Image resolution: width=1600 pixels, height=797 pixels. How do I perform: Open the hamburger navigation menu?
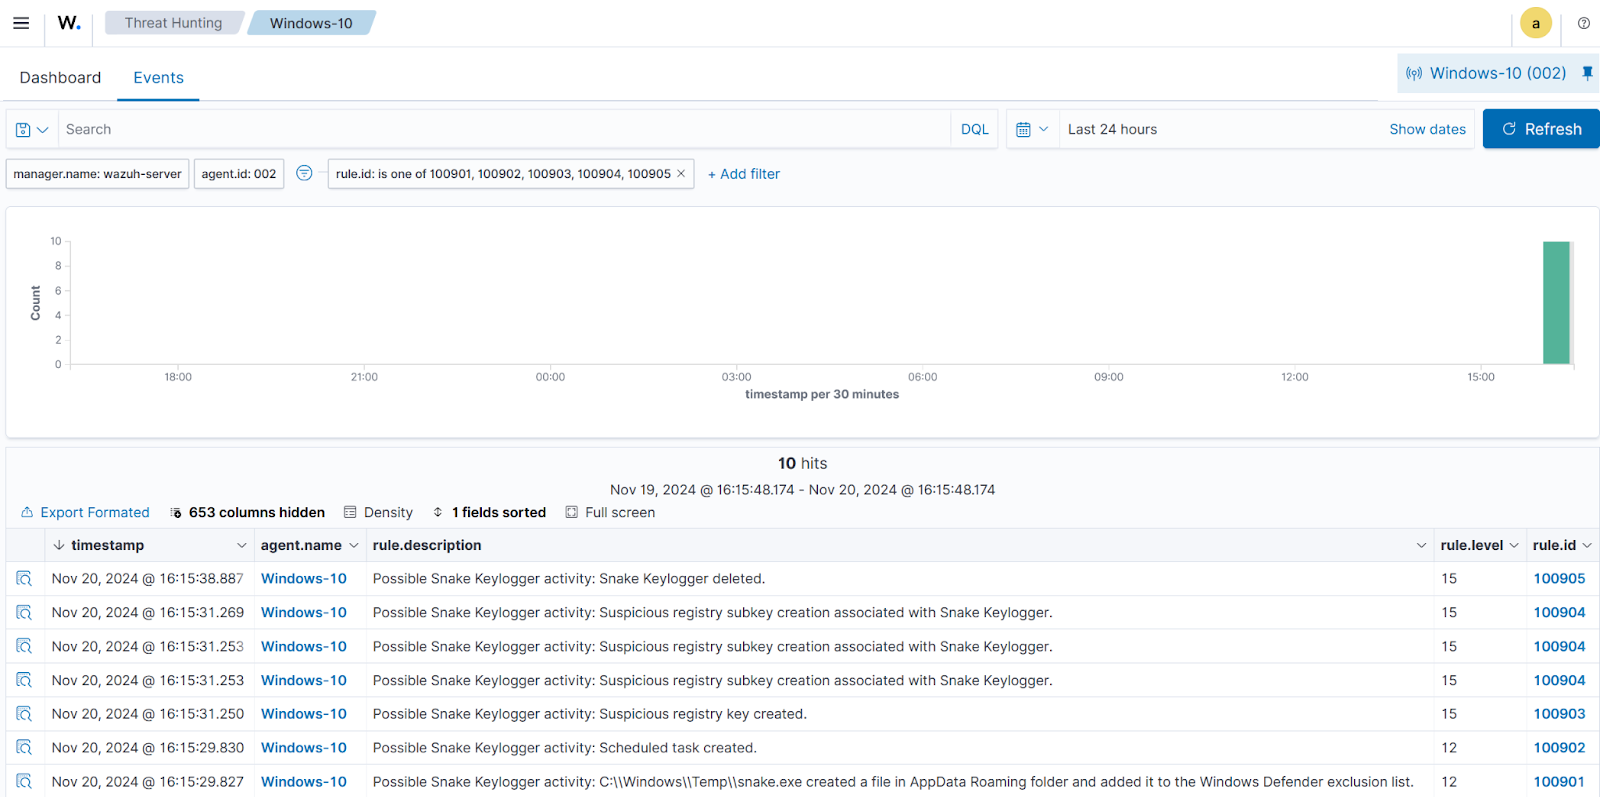[21, 23]
